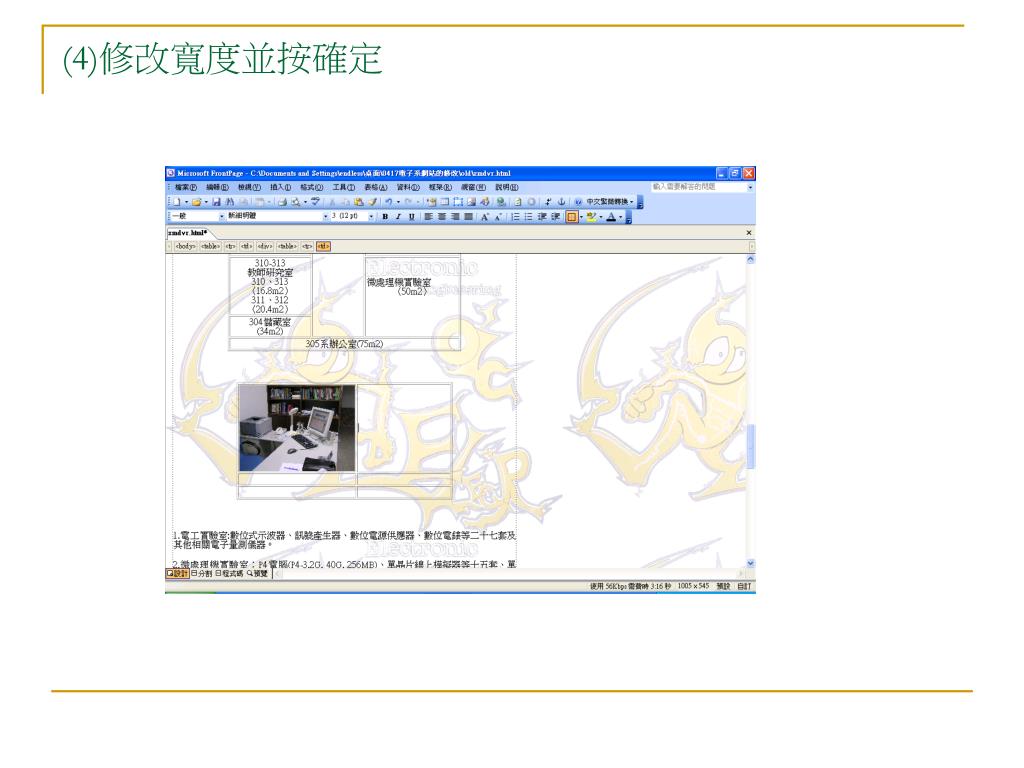Expand the Undo history dropdown arrow
This screenshot has width=1024, height=768.
pyautogui.click(x=398, y=202)
